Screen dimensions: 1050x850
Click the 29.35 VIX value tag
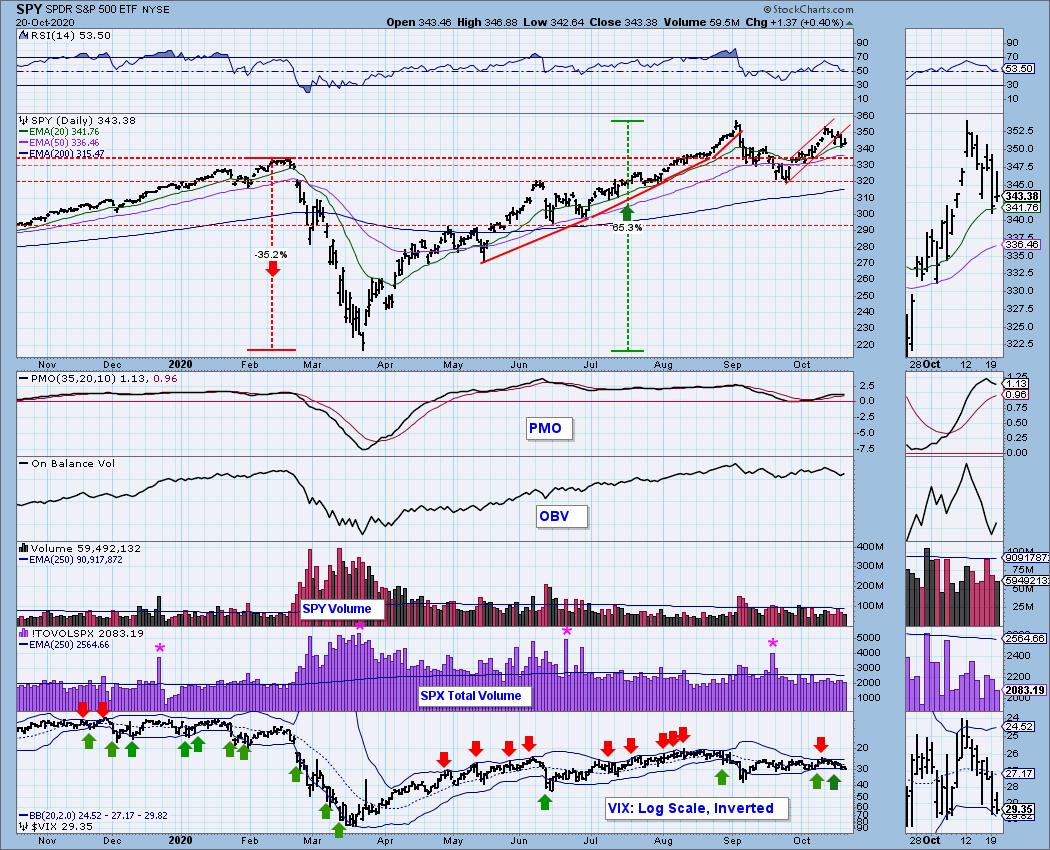[x=1019, y=809]
